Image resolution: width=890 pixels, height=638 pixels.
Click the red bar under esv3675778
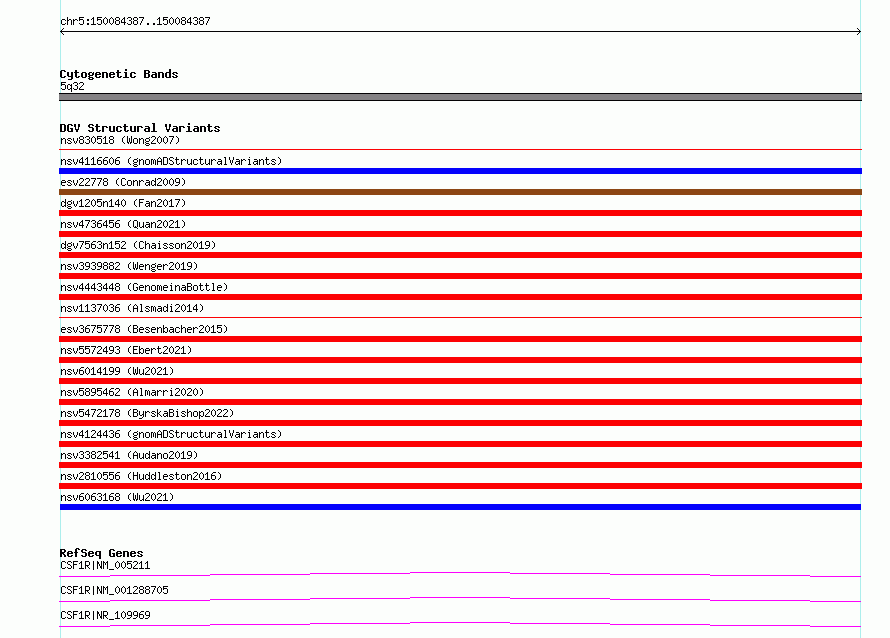[x=460, y=339]
